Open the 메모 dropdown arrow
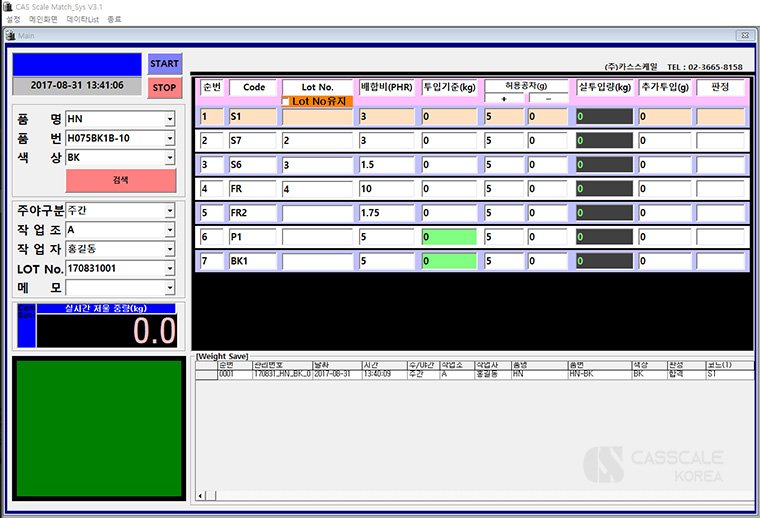 click(x=170, y=288)
